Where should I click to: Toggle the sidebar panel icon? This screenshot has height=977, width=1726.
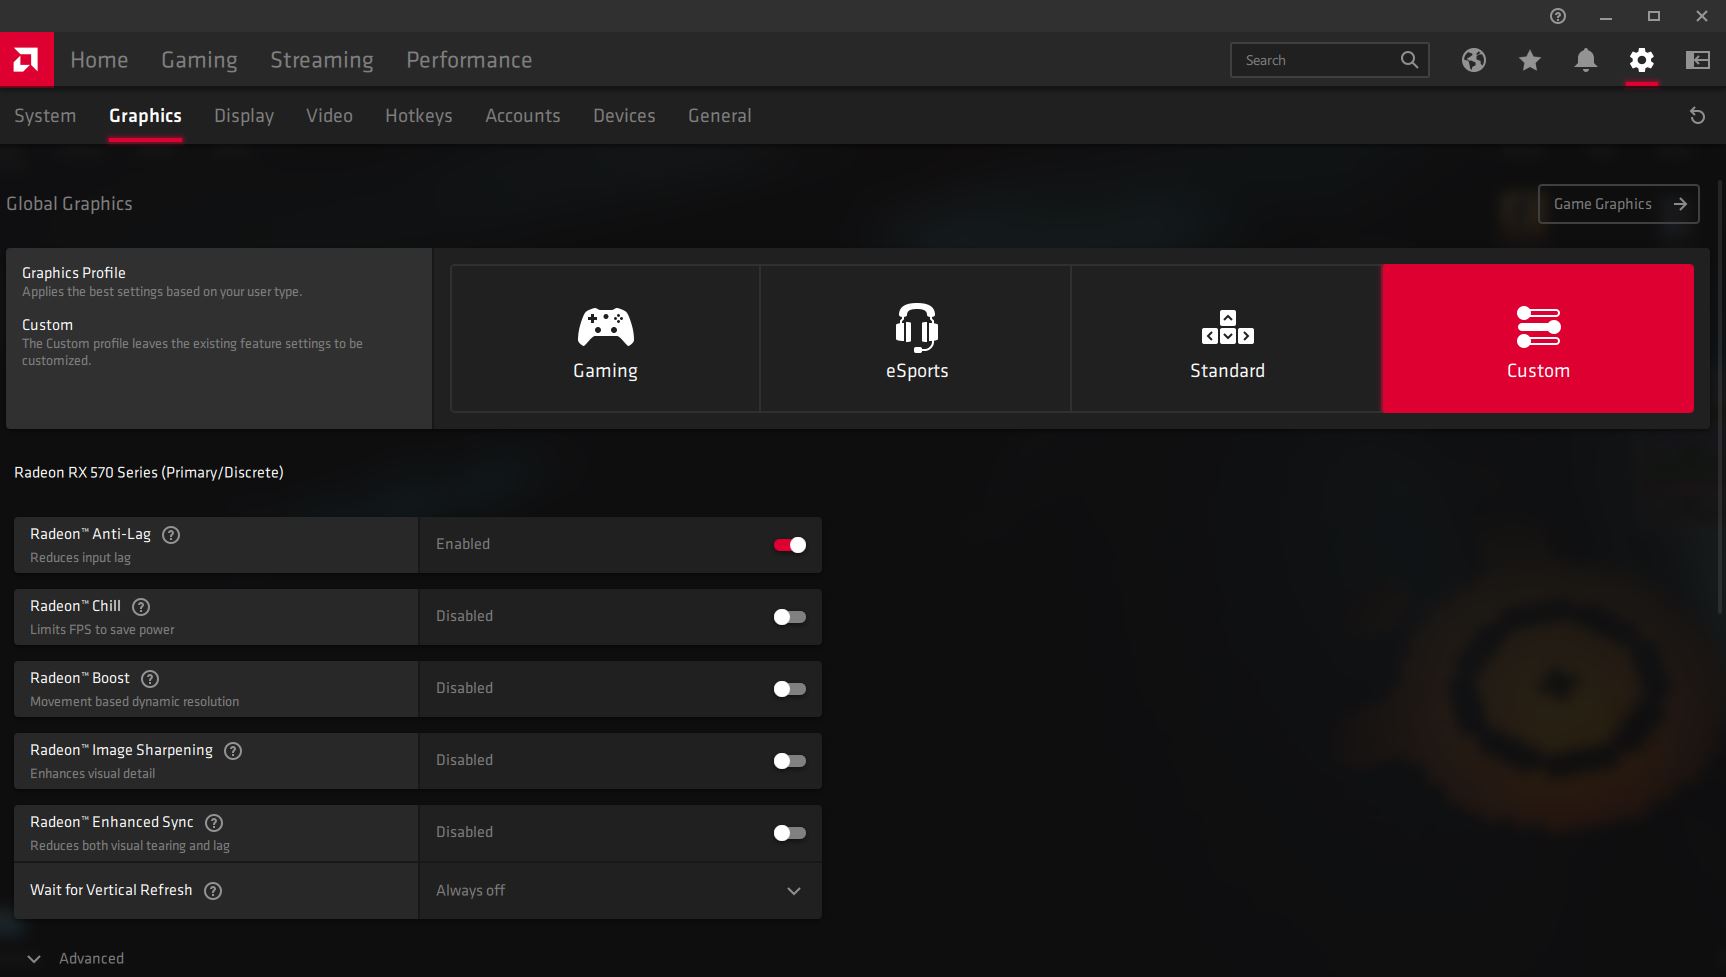1697,60
